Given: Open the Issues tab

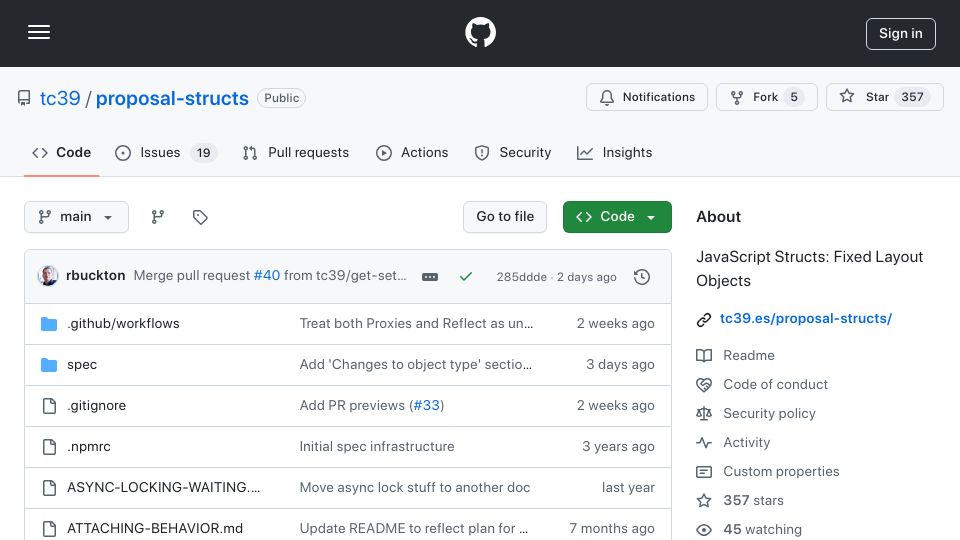Looking at the screenshot, I should pyautogui.click(x=165, y=152).
